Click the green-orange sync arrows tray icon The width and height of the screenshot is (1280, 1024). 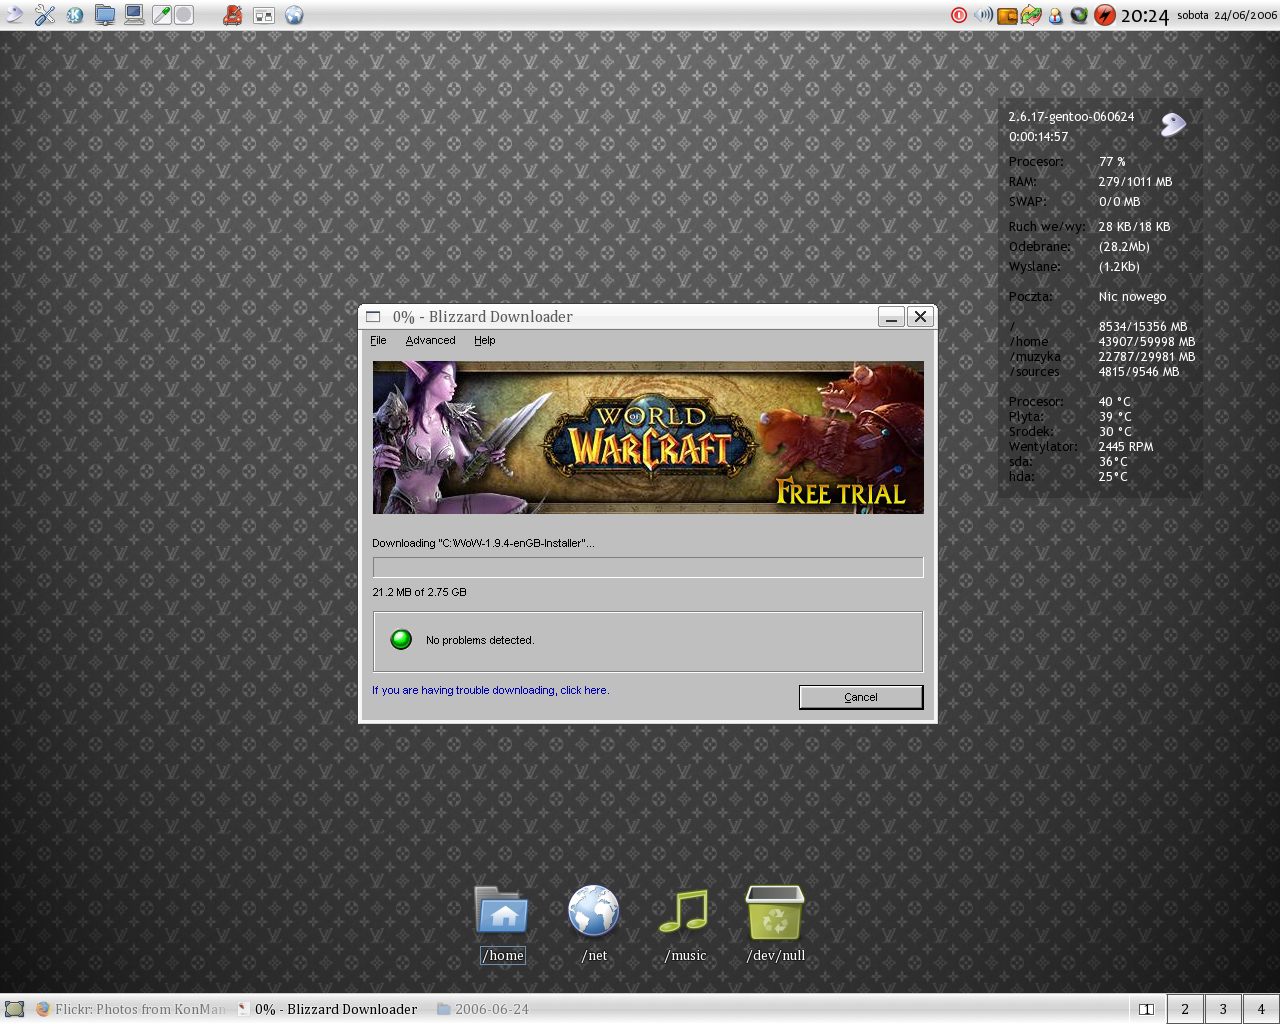(1031, 15)
